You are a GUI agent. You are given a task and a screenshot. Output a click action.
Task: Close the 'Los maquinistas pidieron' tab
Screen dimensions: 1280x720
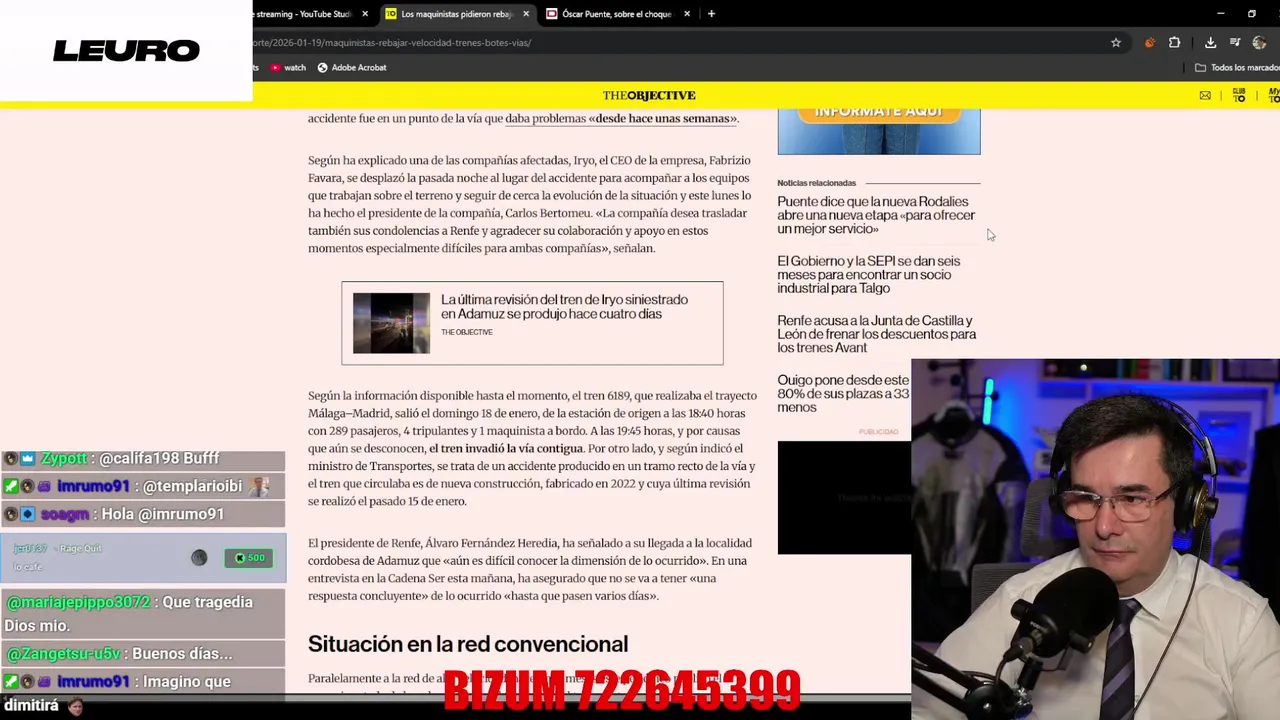click(x=526, y=14)
